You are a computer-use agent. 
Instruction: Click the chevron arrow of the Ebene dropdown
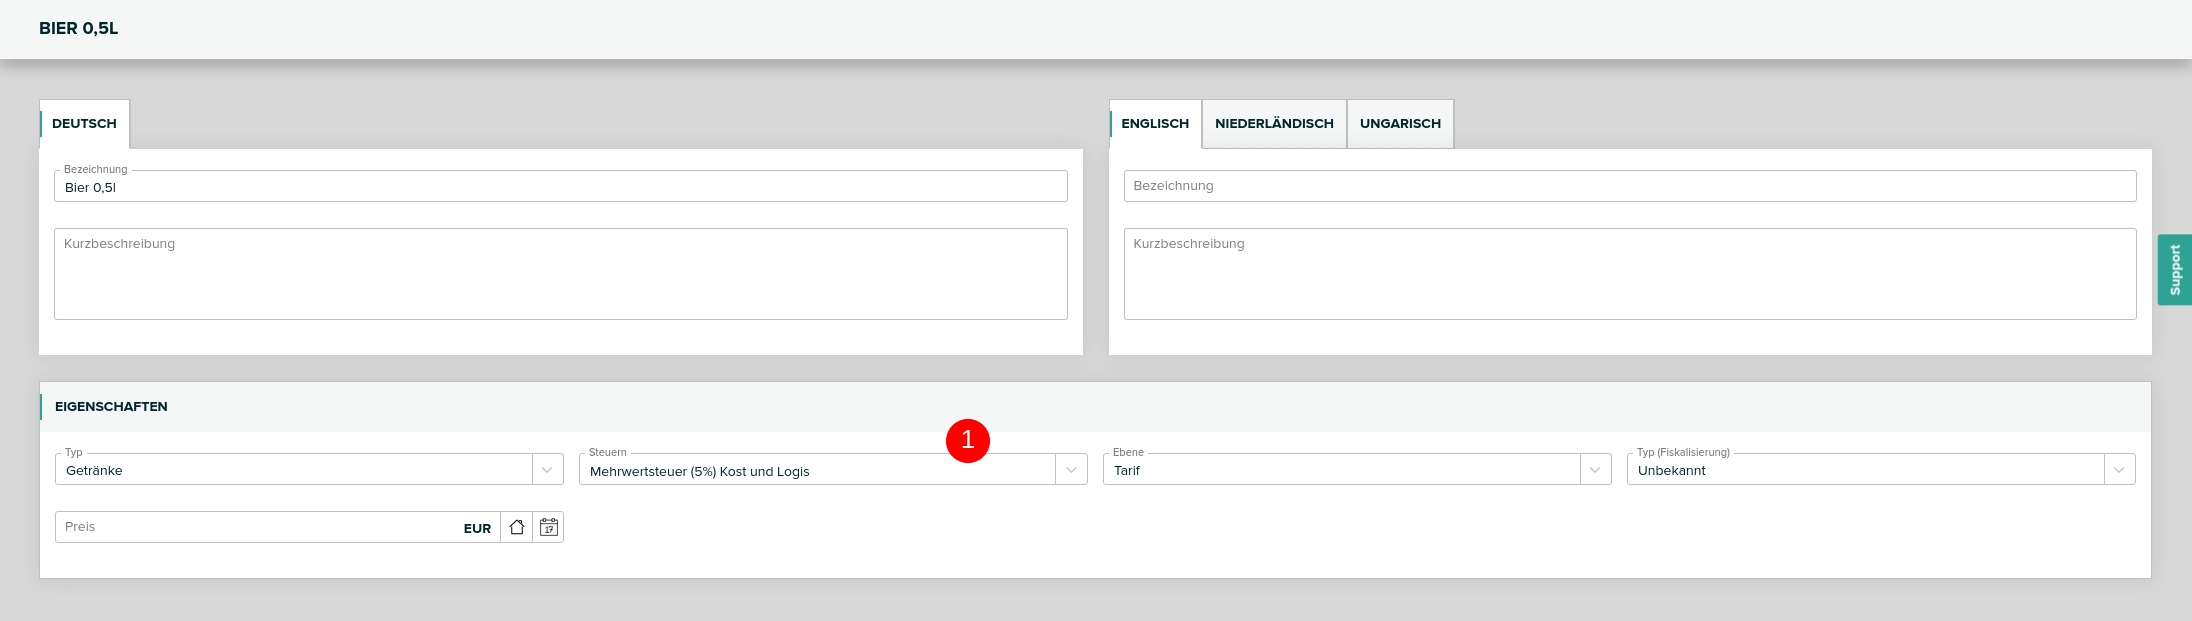(x=1595, y=470)
